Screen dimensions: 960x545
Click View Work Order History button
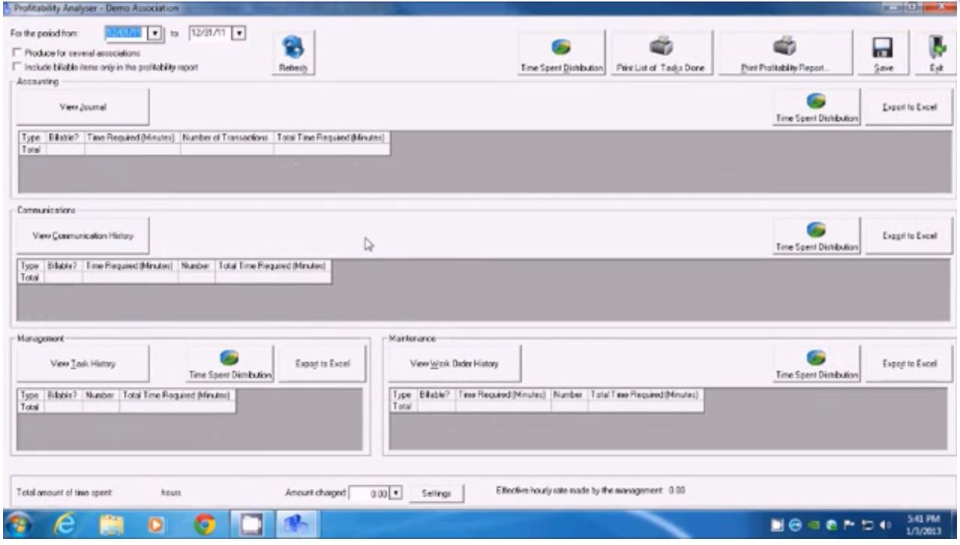point(454,364)
